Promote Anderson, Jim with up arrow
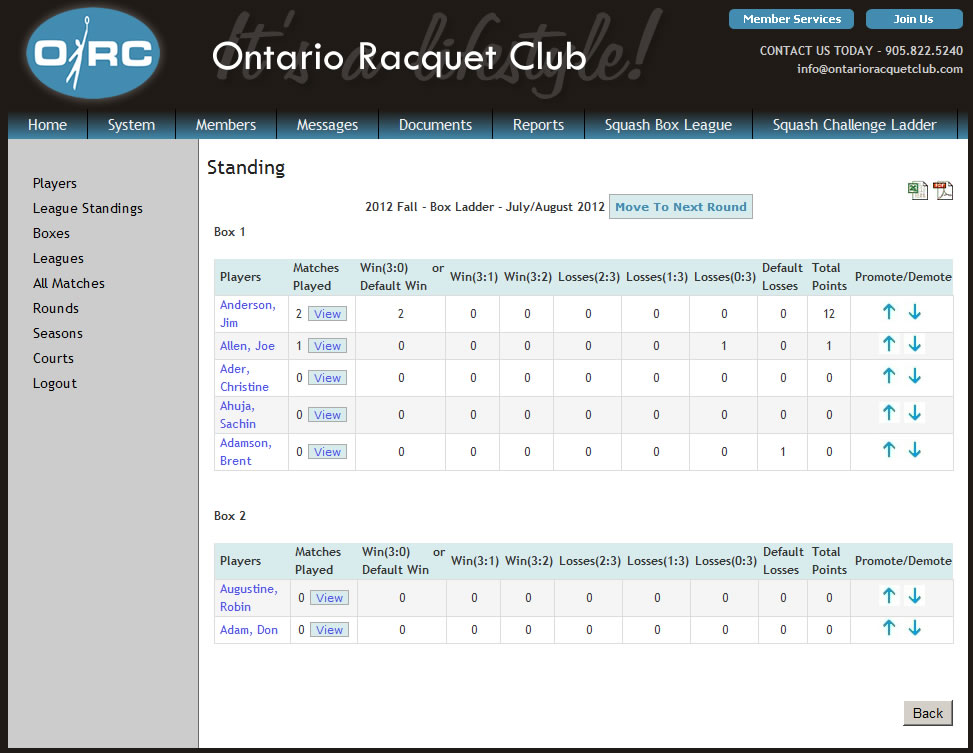The height and width of the screenshot is (753, 973). (889, 312)
